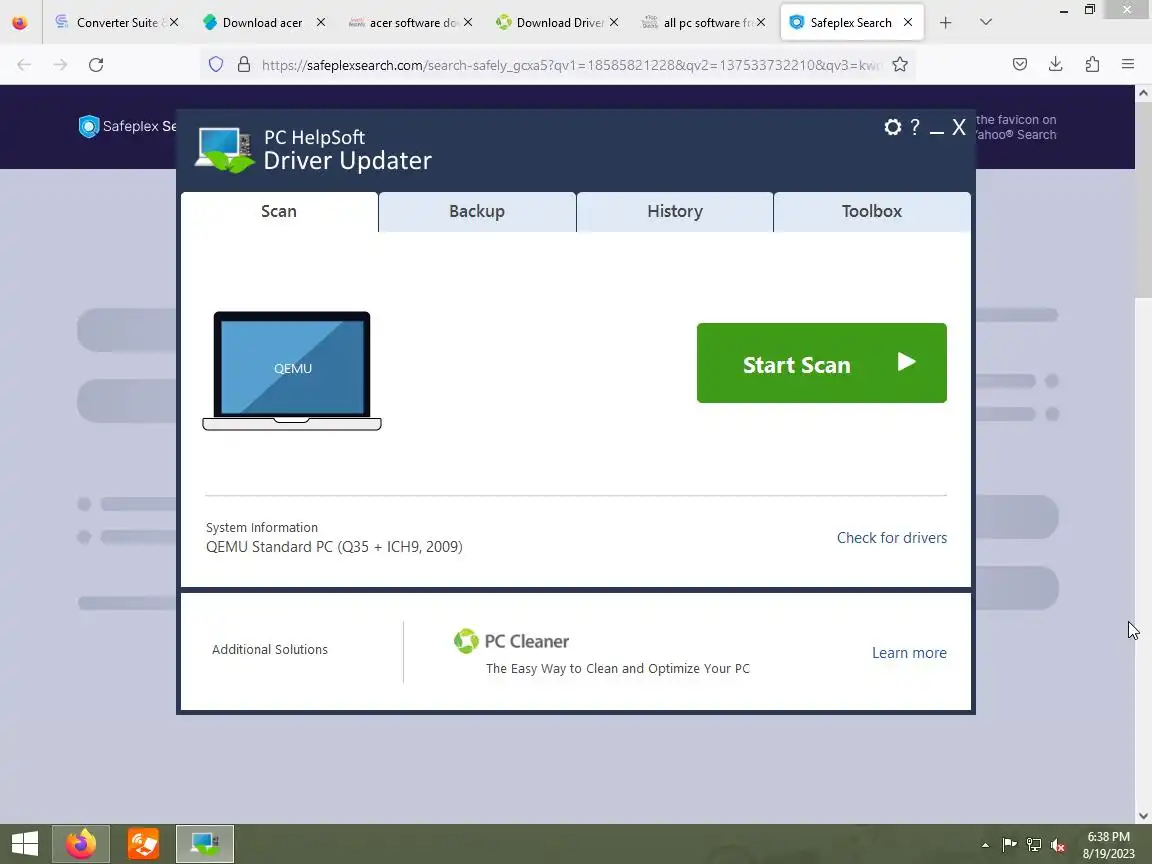Close the Converter Suite browser tab

174,23
